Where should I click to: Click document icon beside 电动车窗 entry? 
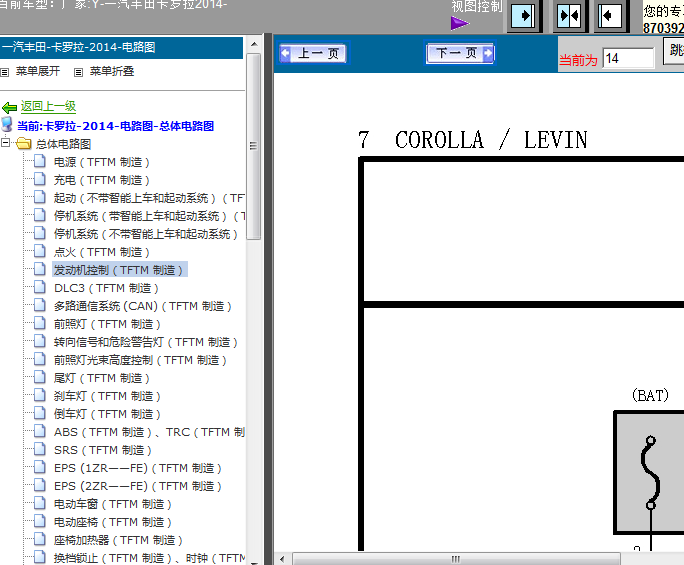40,503
